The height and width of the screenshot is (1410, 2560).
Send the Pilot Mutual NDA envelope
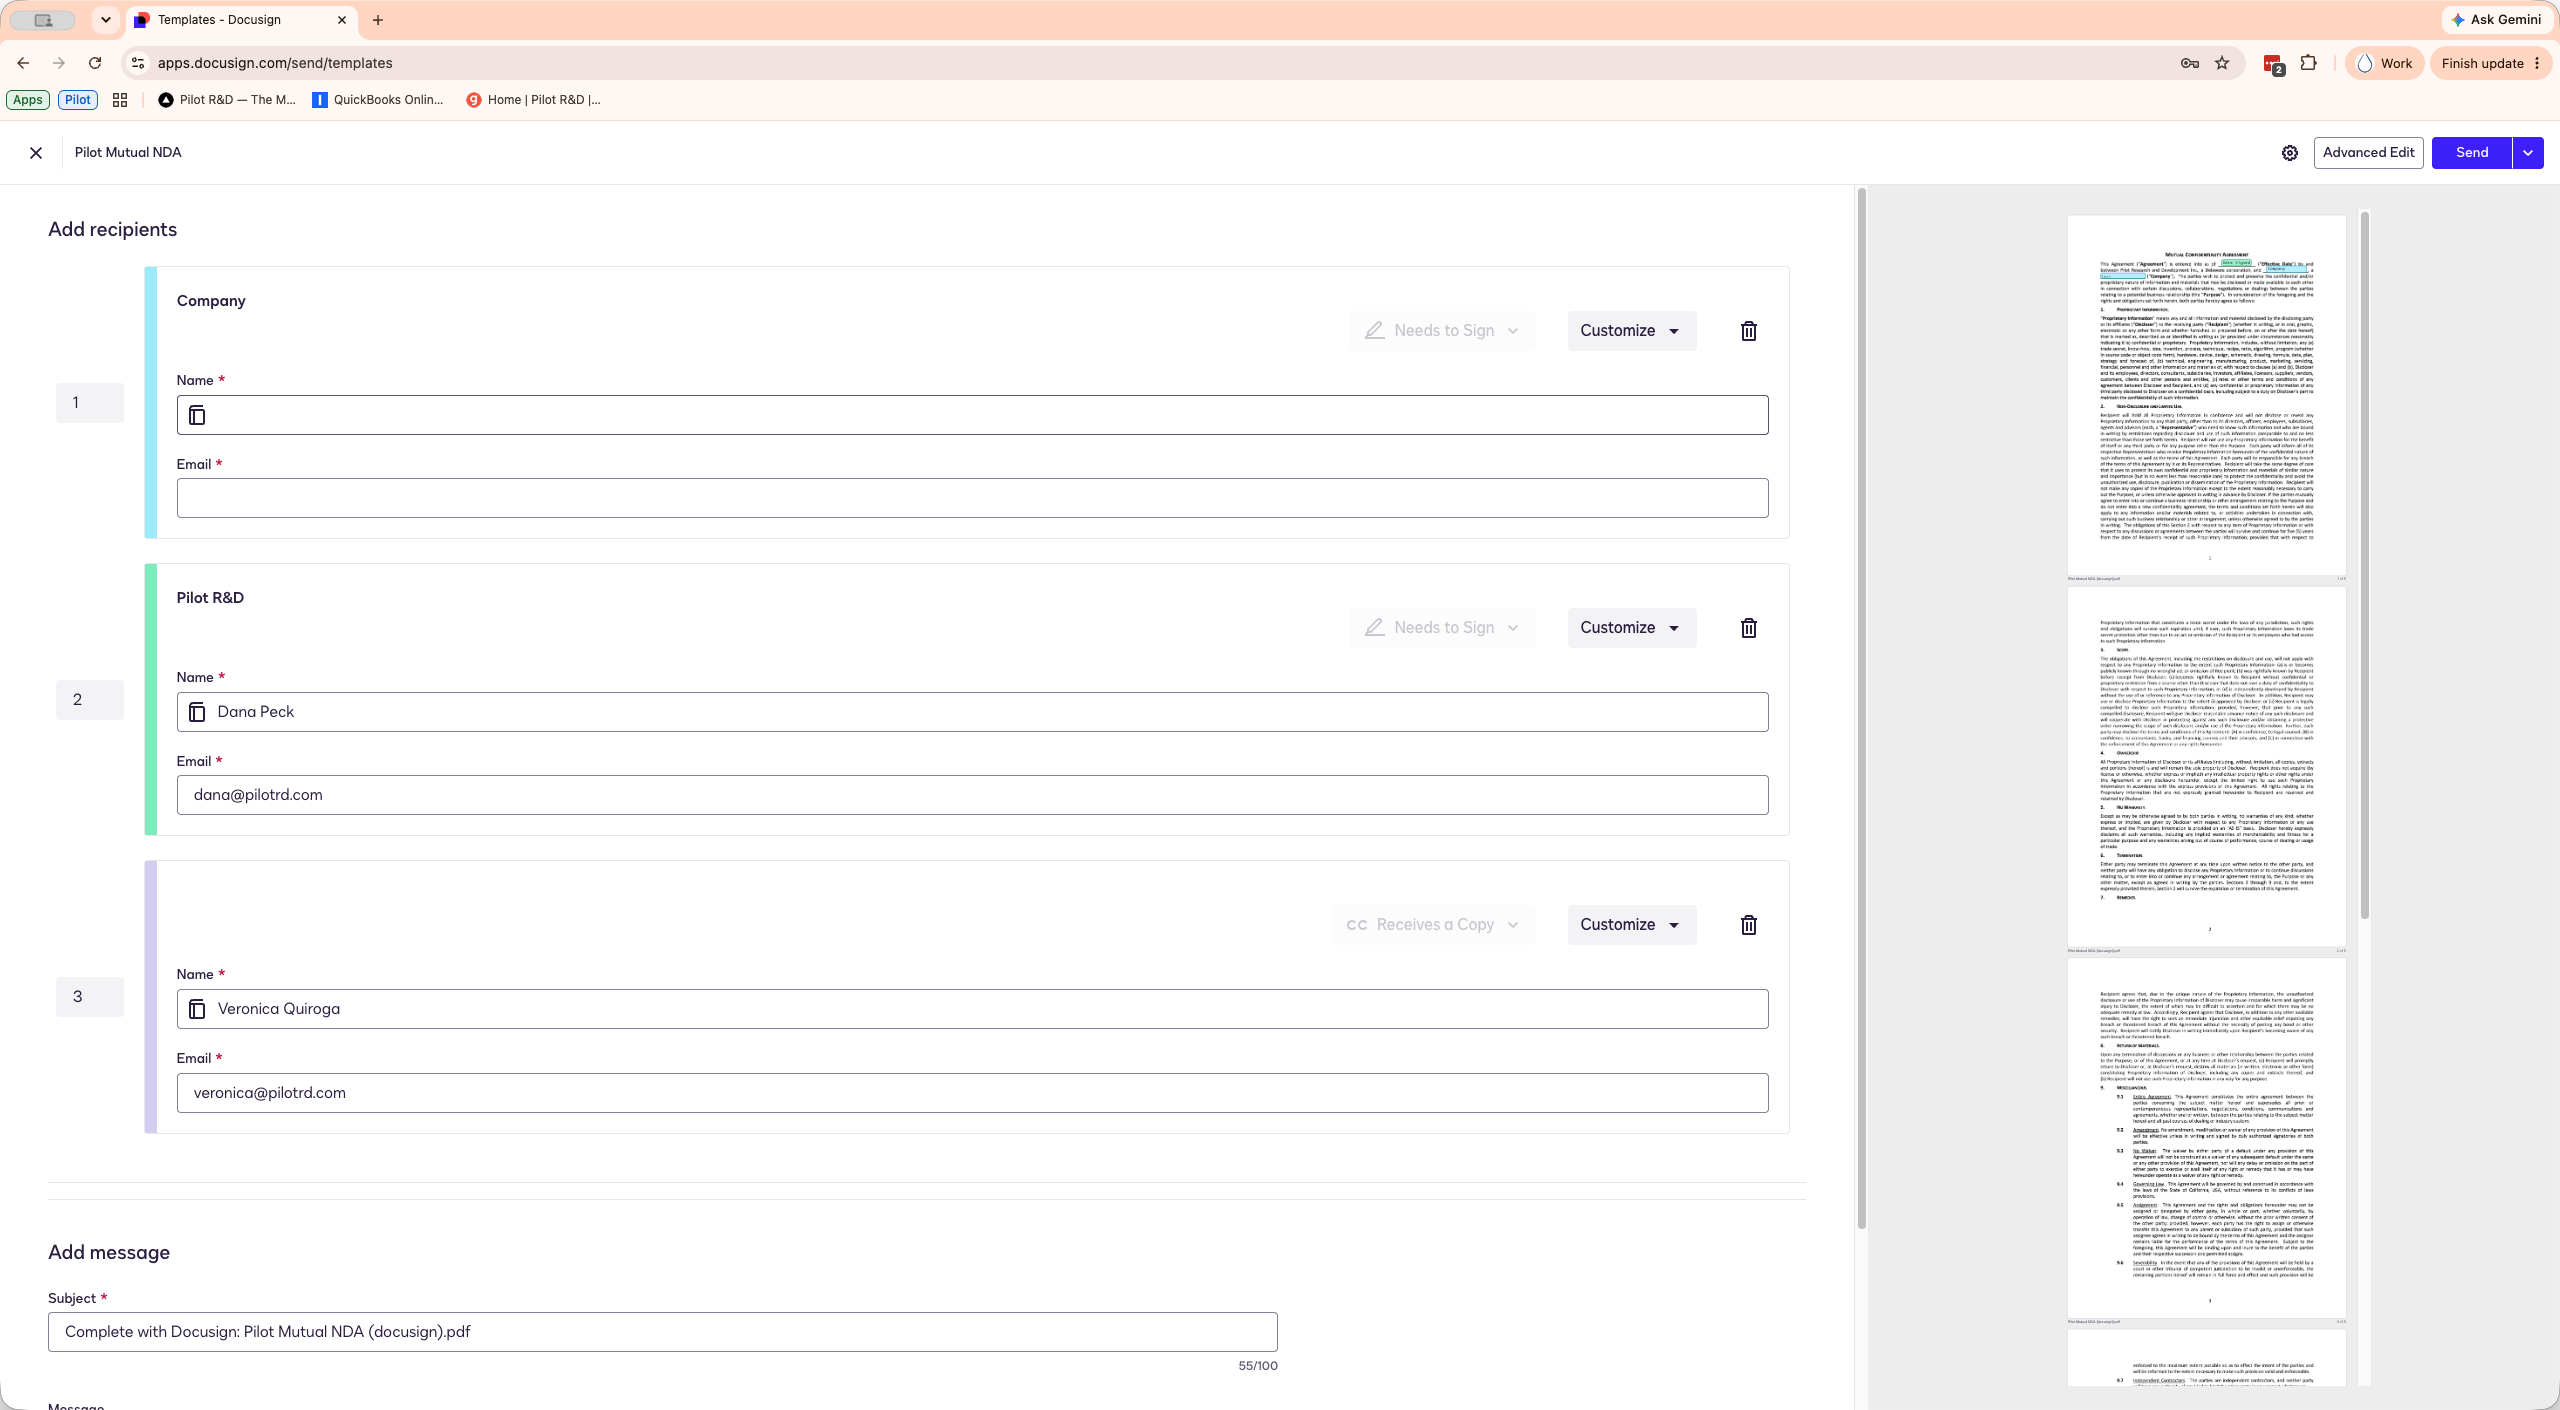(x=2472, y=153)
